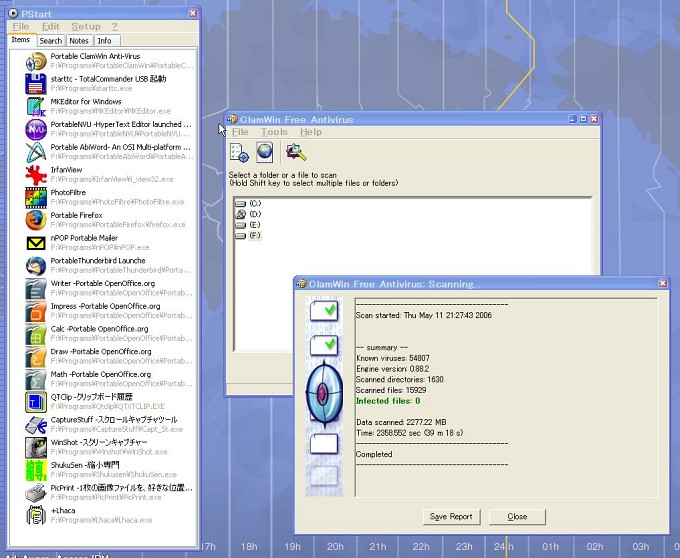
Task: Launch PicPrint printer icon
Action: pos(36,493)
